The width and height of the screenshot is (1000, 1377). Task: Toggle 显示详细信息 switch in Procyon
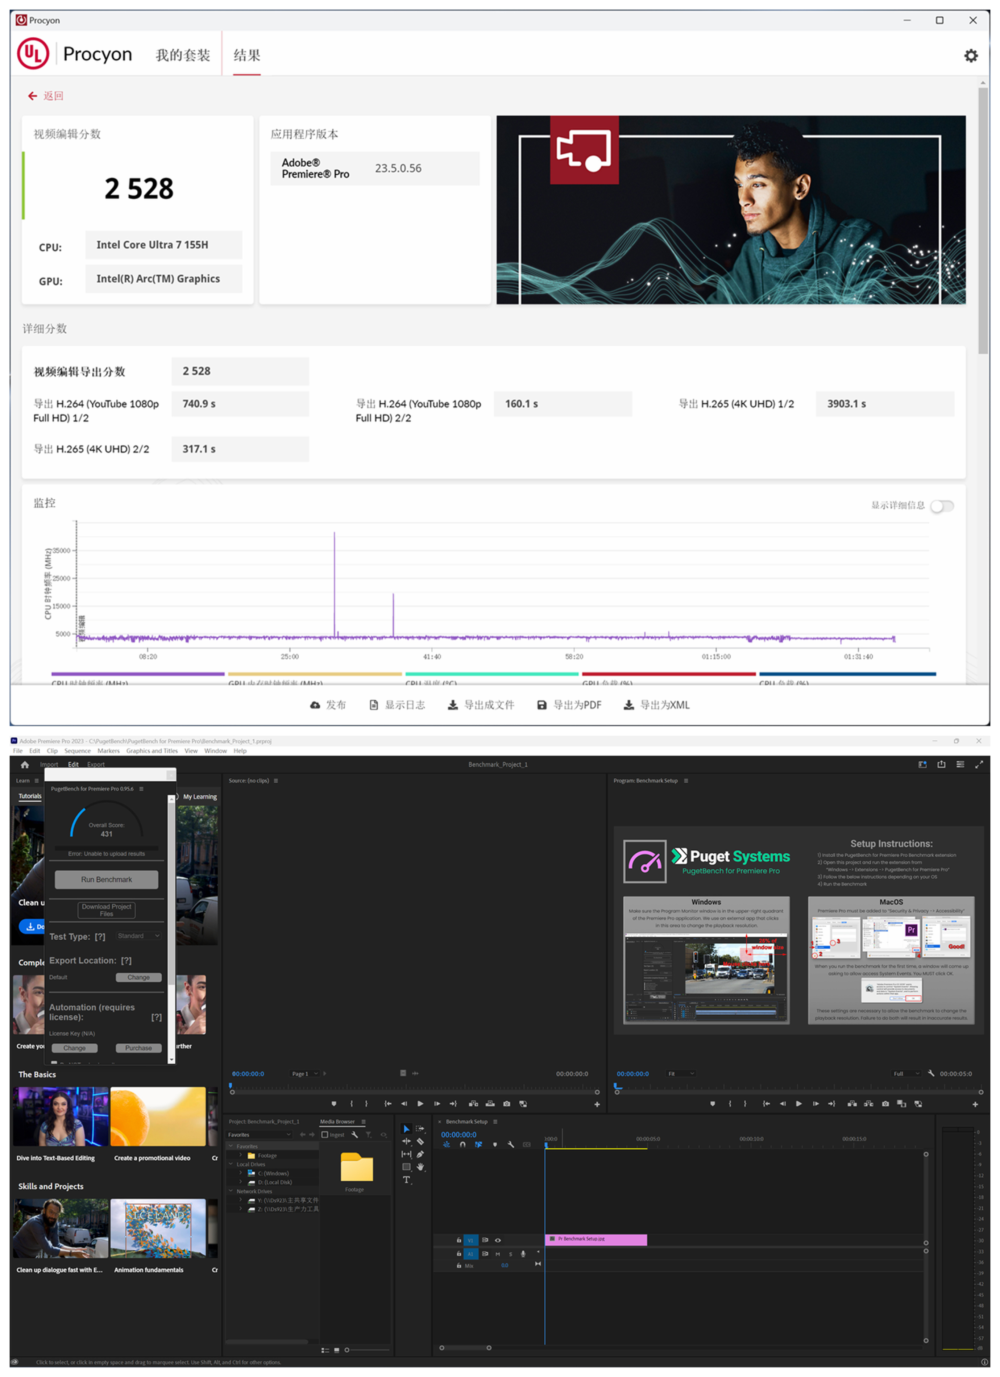point(942,506)
